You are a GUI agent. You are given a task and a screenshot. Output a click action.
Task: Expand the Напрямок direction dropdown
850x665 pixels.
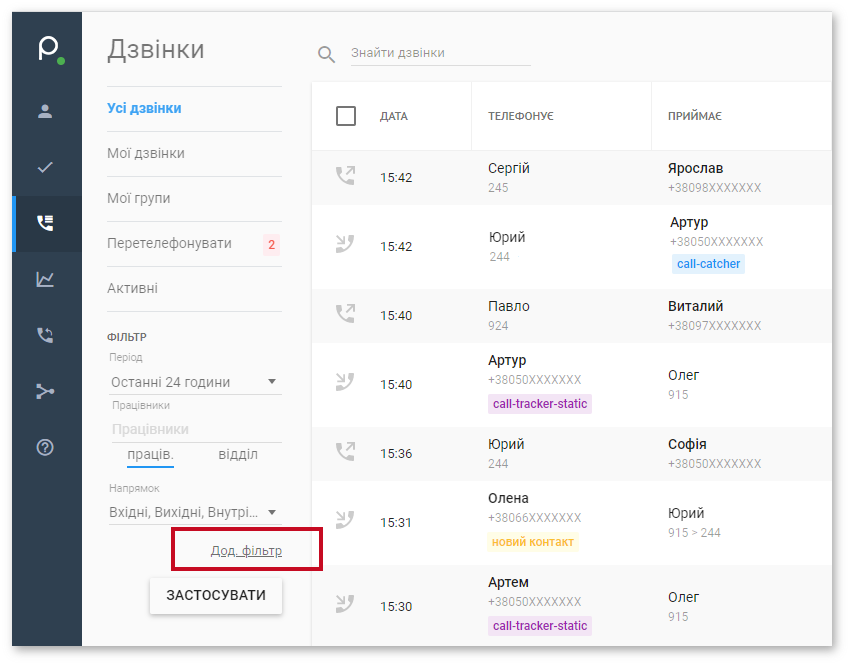point(195,512)
